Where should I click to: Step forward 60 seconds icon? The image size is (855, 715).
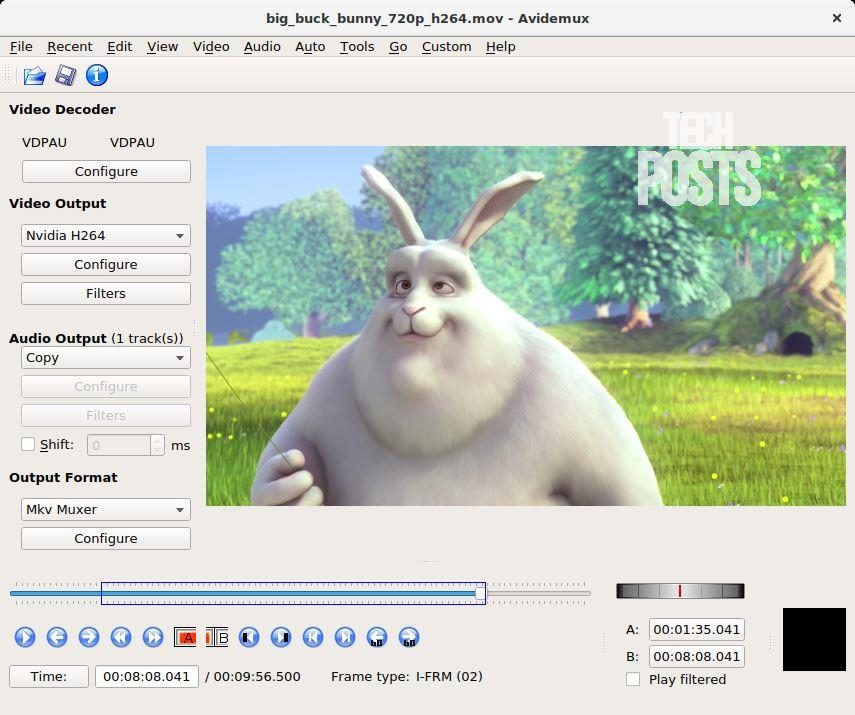409,637
